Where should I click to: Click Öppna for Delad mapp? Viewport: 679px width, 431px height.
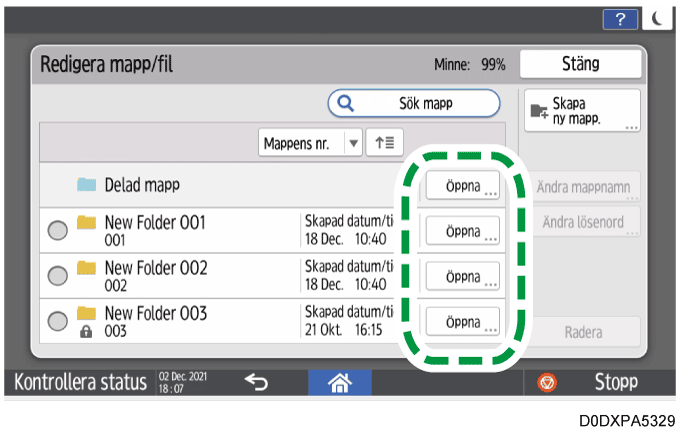click(463, 186)
